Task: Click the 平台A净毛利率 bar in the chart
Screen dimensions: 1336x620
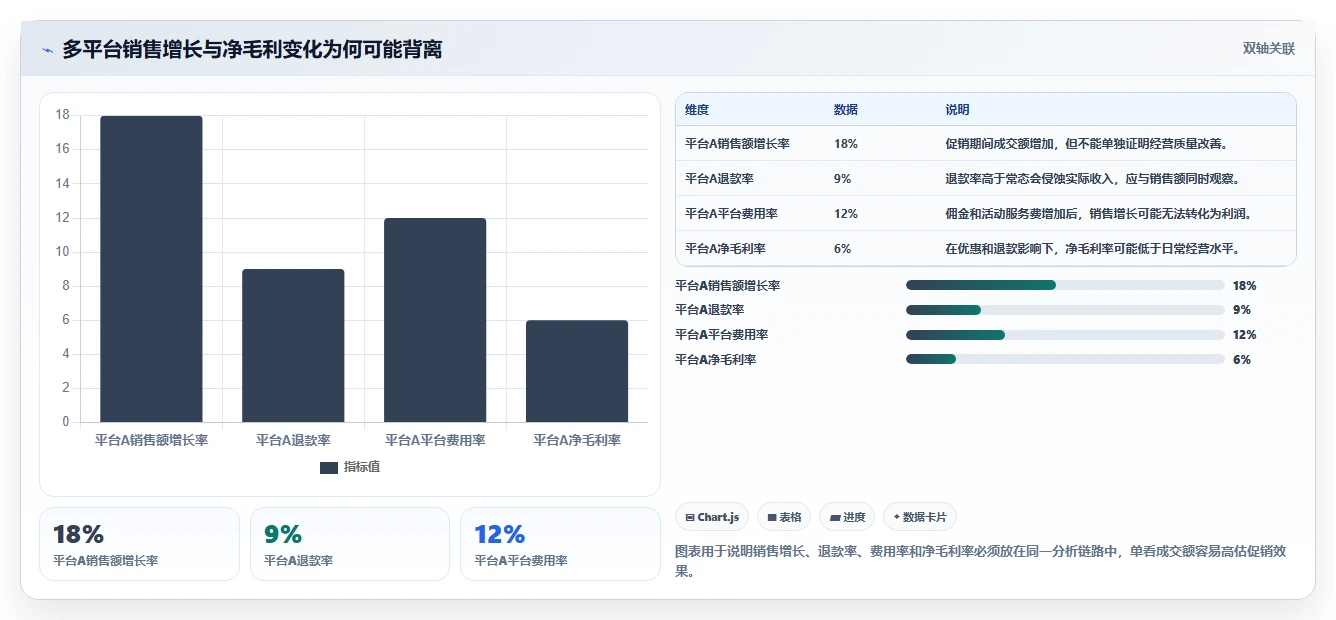Action: pyautogui.click(x=577, y=371)
